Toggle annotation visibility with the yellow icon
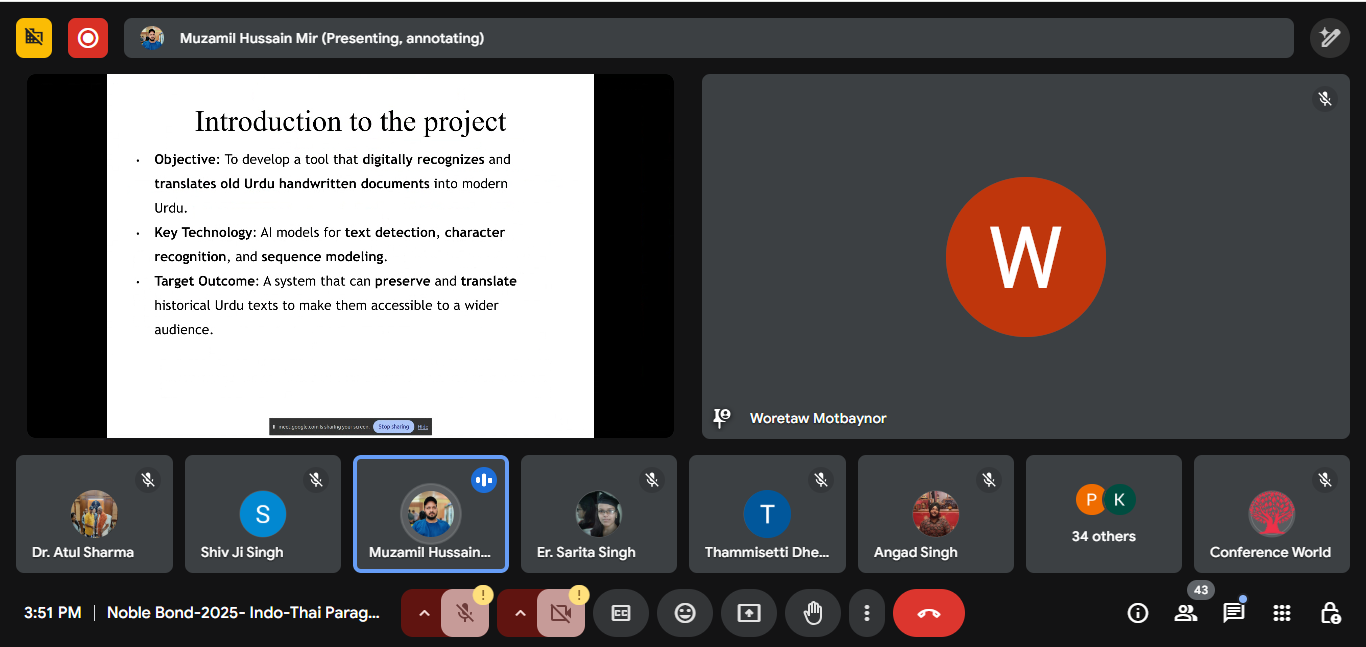This screenshot has height=647, width=1366. 33,37
